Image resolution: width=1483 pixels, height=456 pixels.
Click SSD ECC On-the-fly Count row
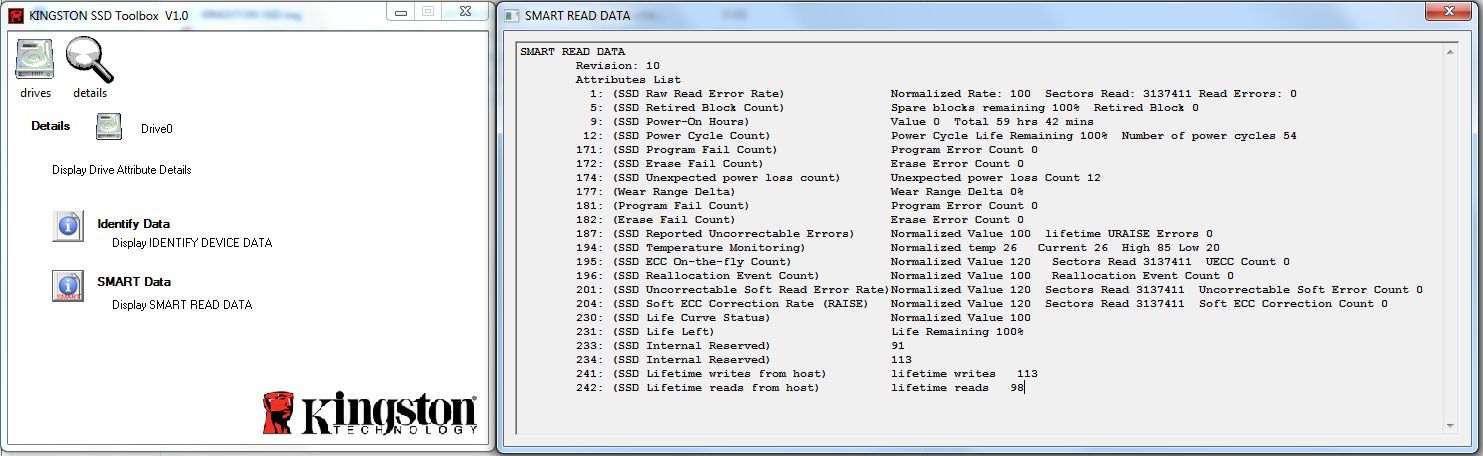coord(932,261)
